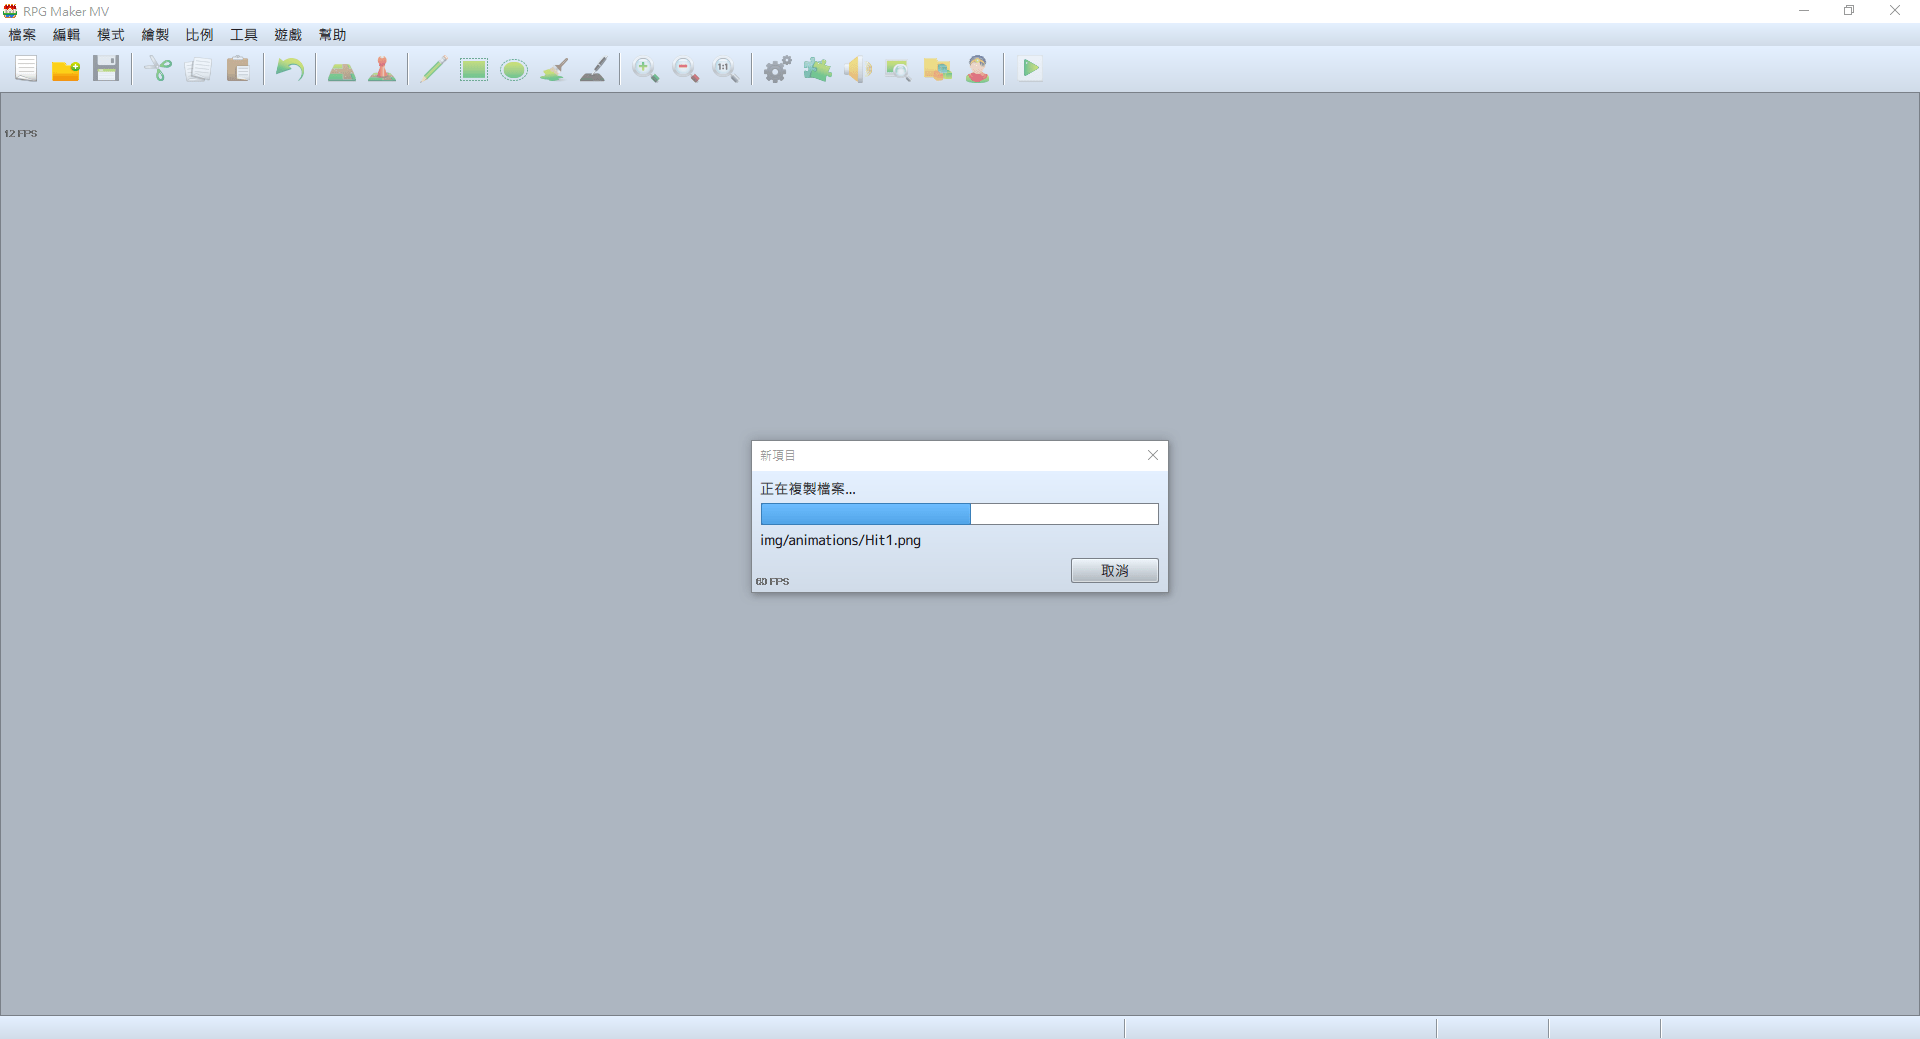Click the file copy progress bar
1920x1039 pixels.
(959, 514)
